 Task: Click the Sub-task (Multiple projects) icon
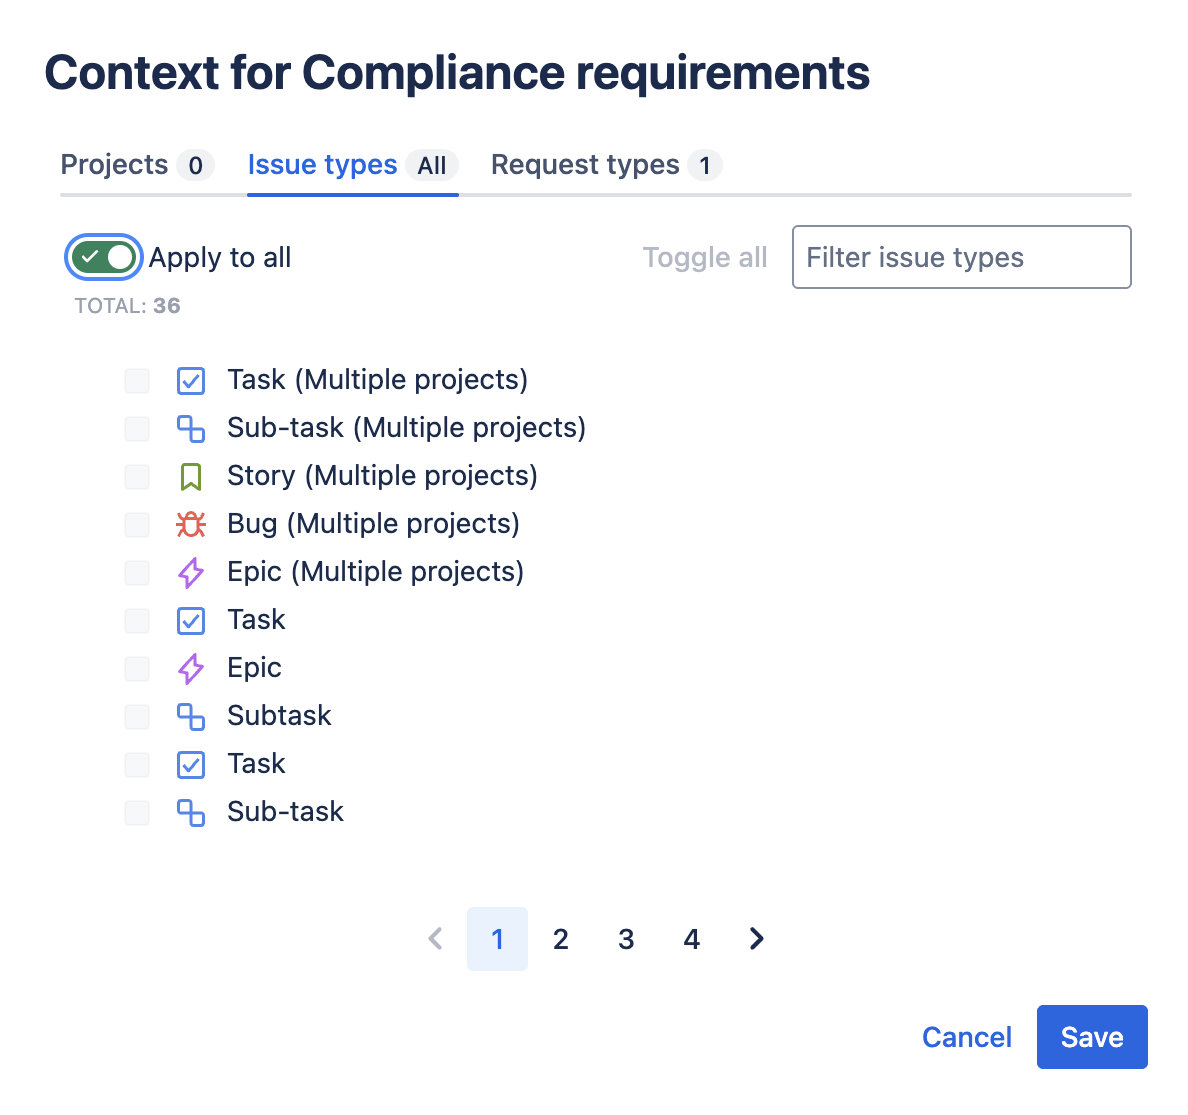pyautogui.click(x=191, y=428)
